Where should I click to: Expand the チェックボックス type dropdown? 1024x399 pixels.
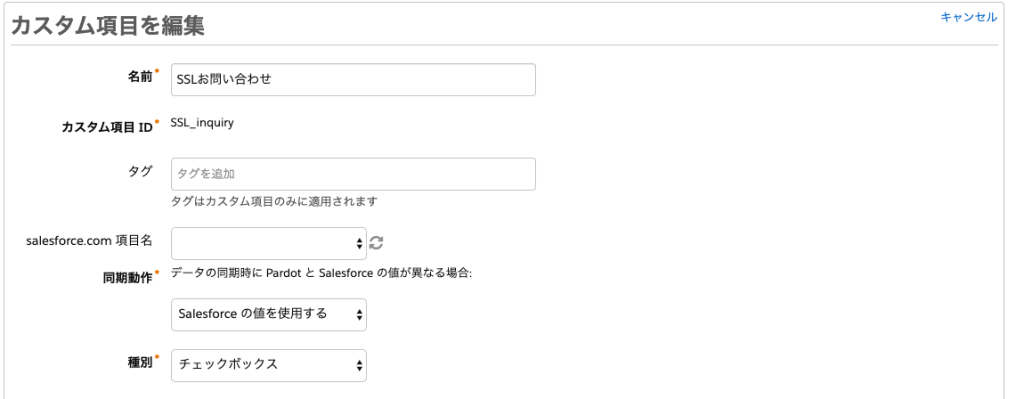269,365
